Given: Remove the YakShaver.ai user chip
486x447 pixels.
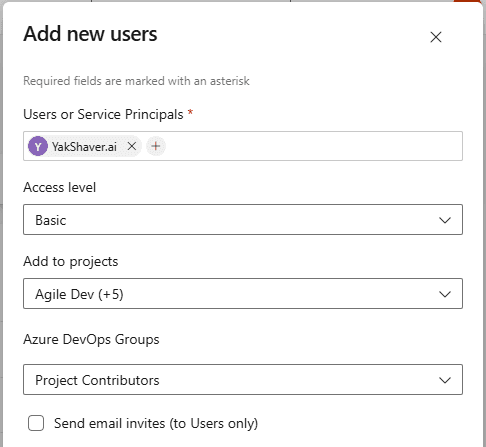Looking at the screenshot, I should click(x=132, y=146).
